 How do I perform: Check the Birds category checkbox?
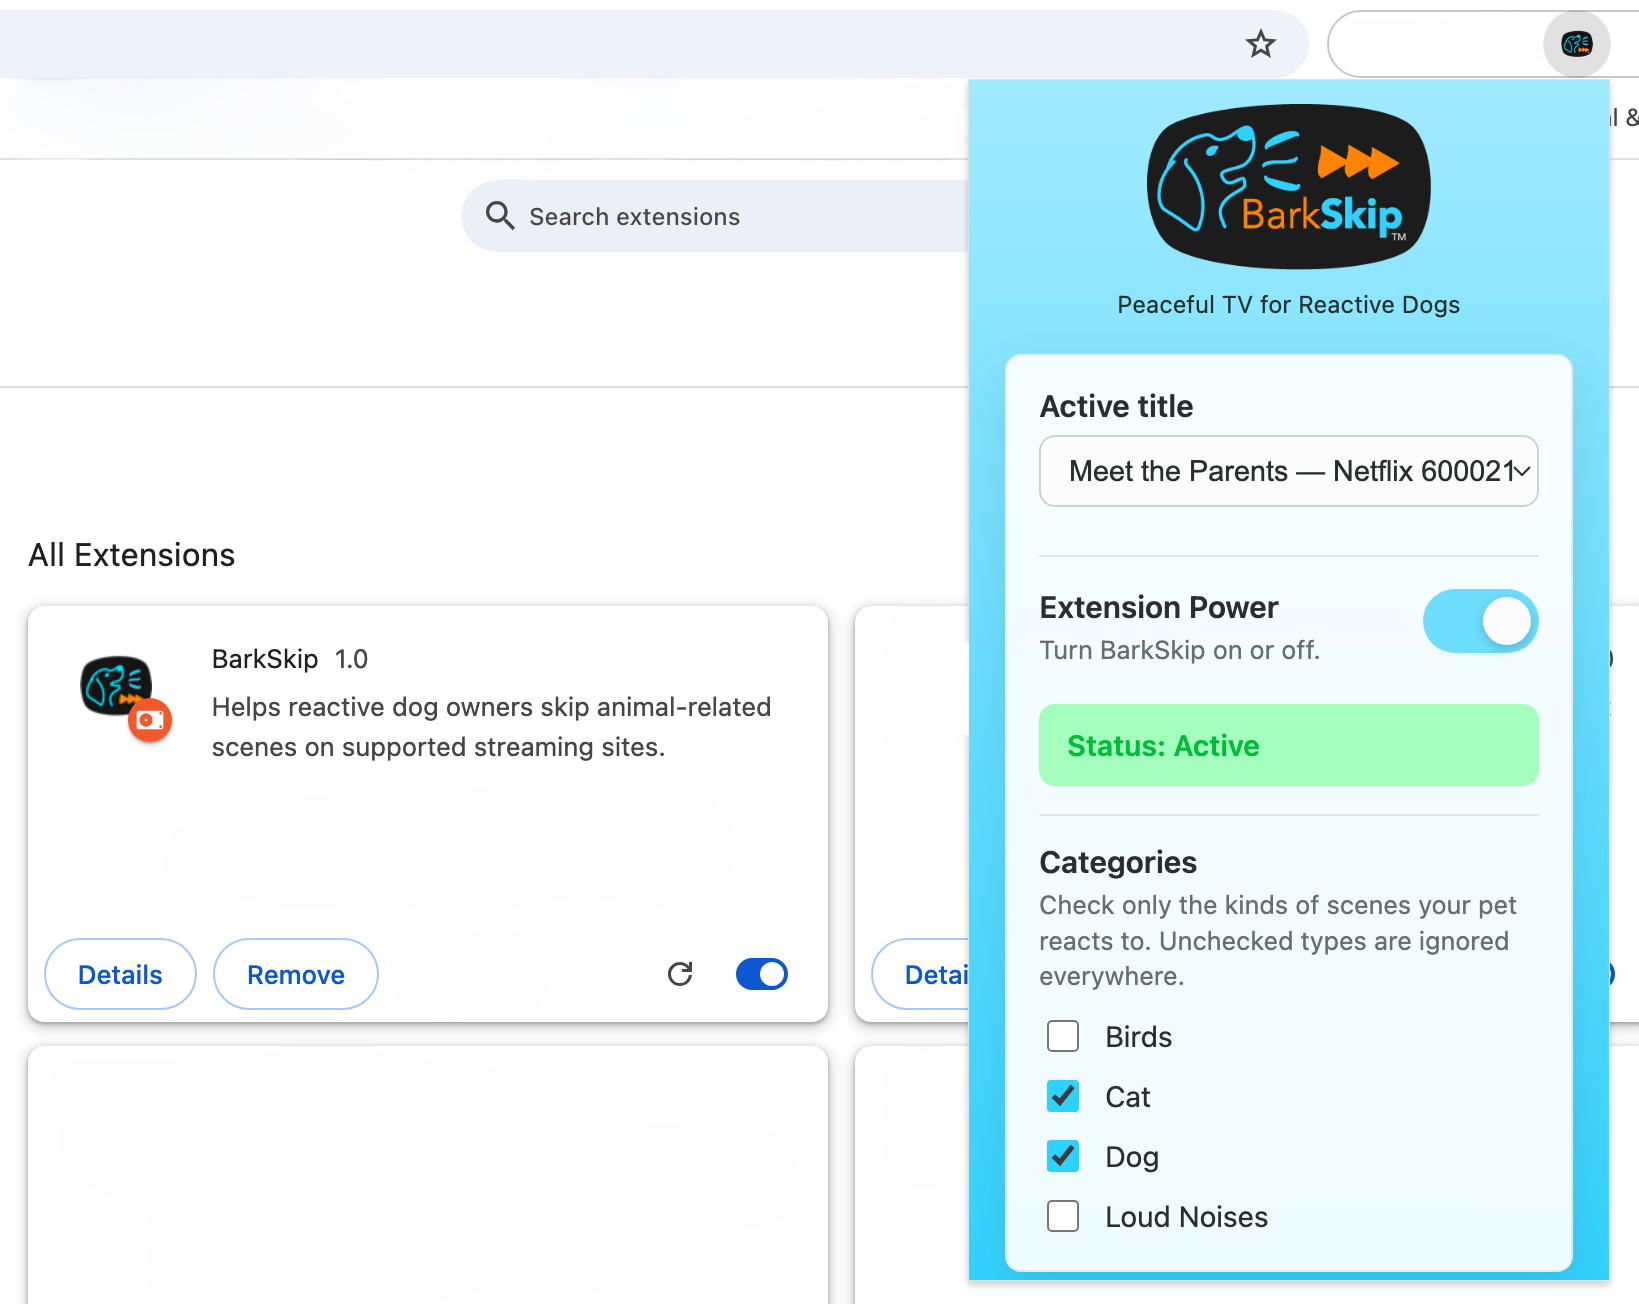(1063, 1036)
